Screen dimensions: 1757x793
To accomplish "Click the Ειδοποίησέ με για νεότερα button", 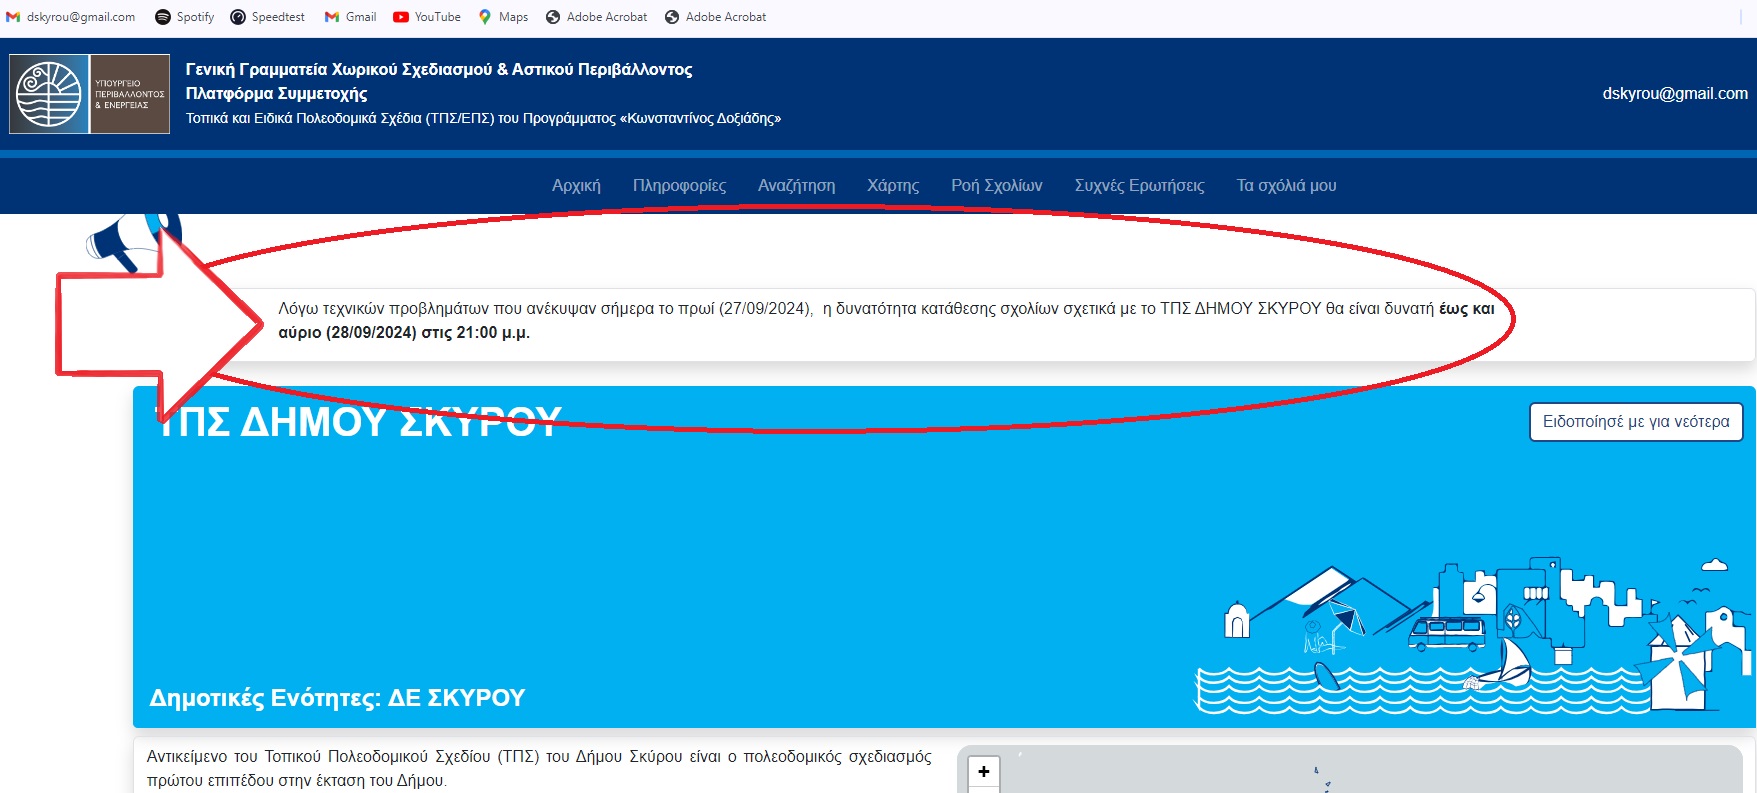I will click(x=1635, y=422).
